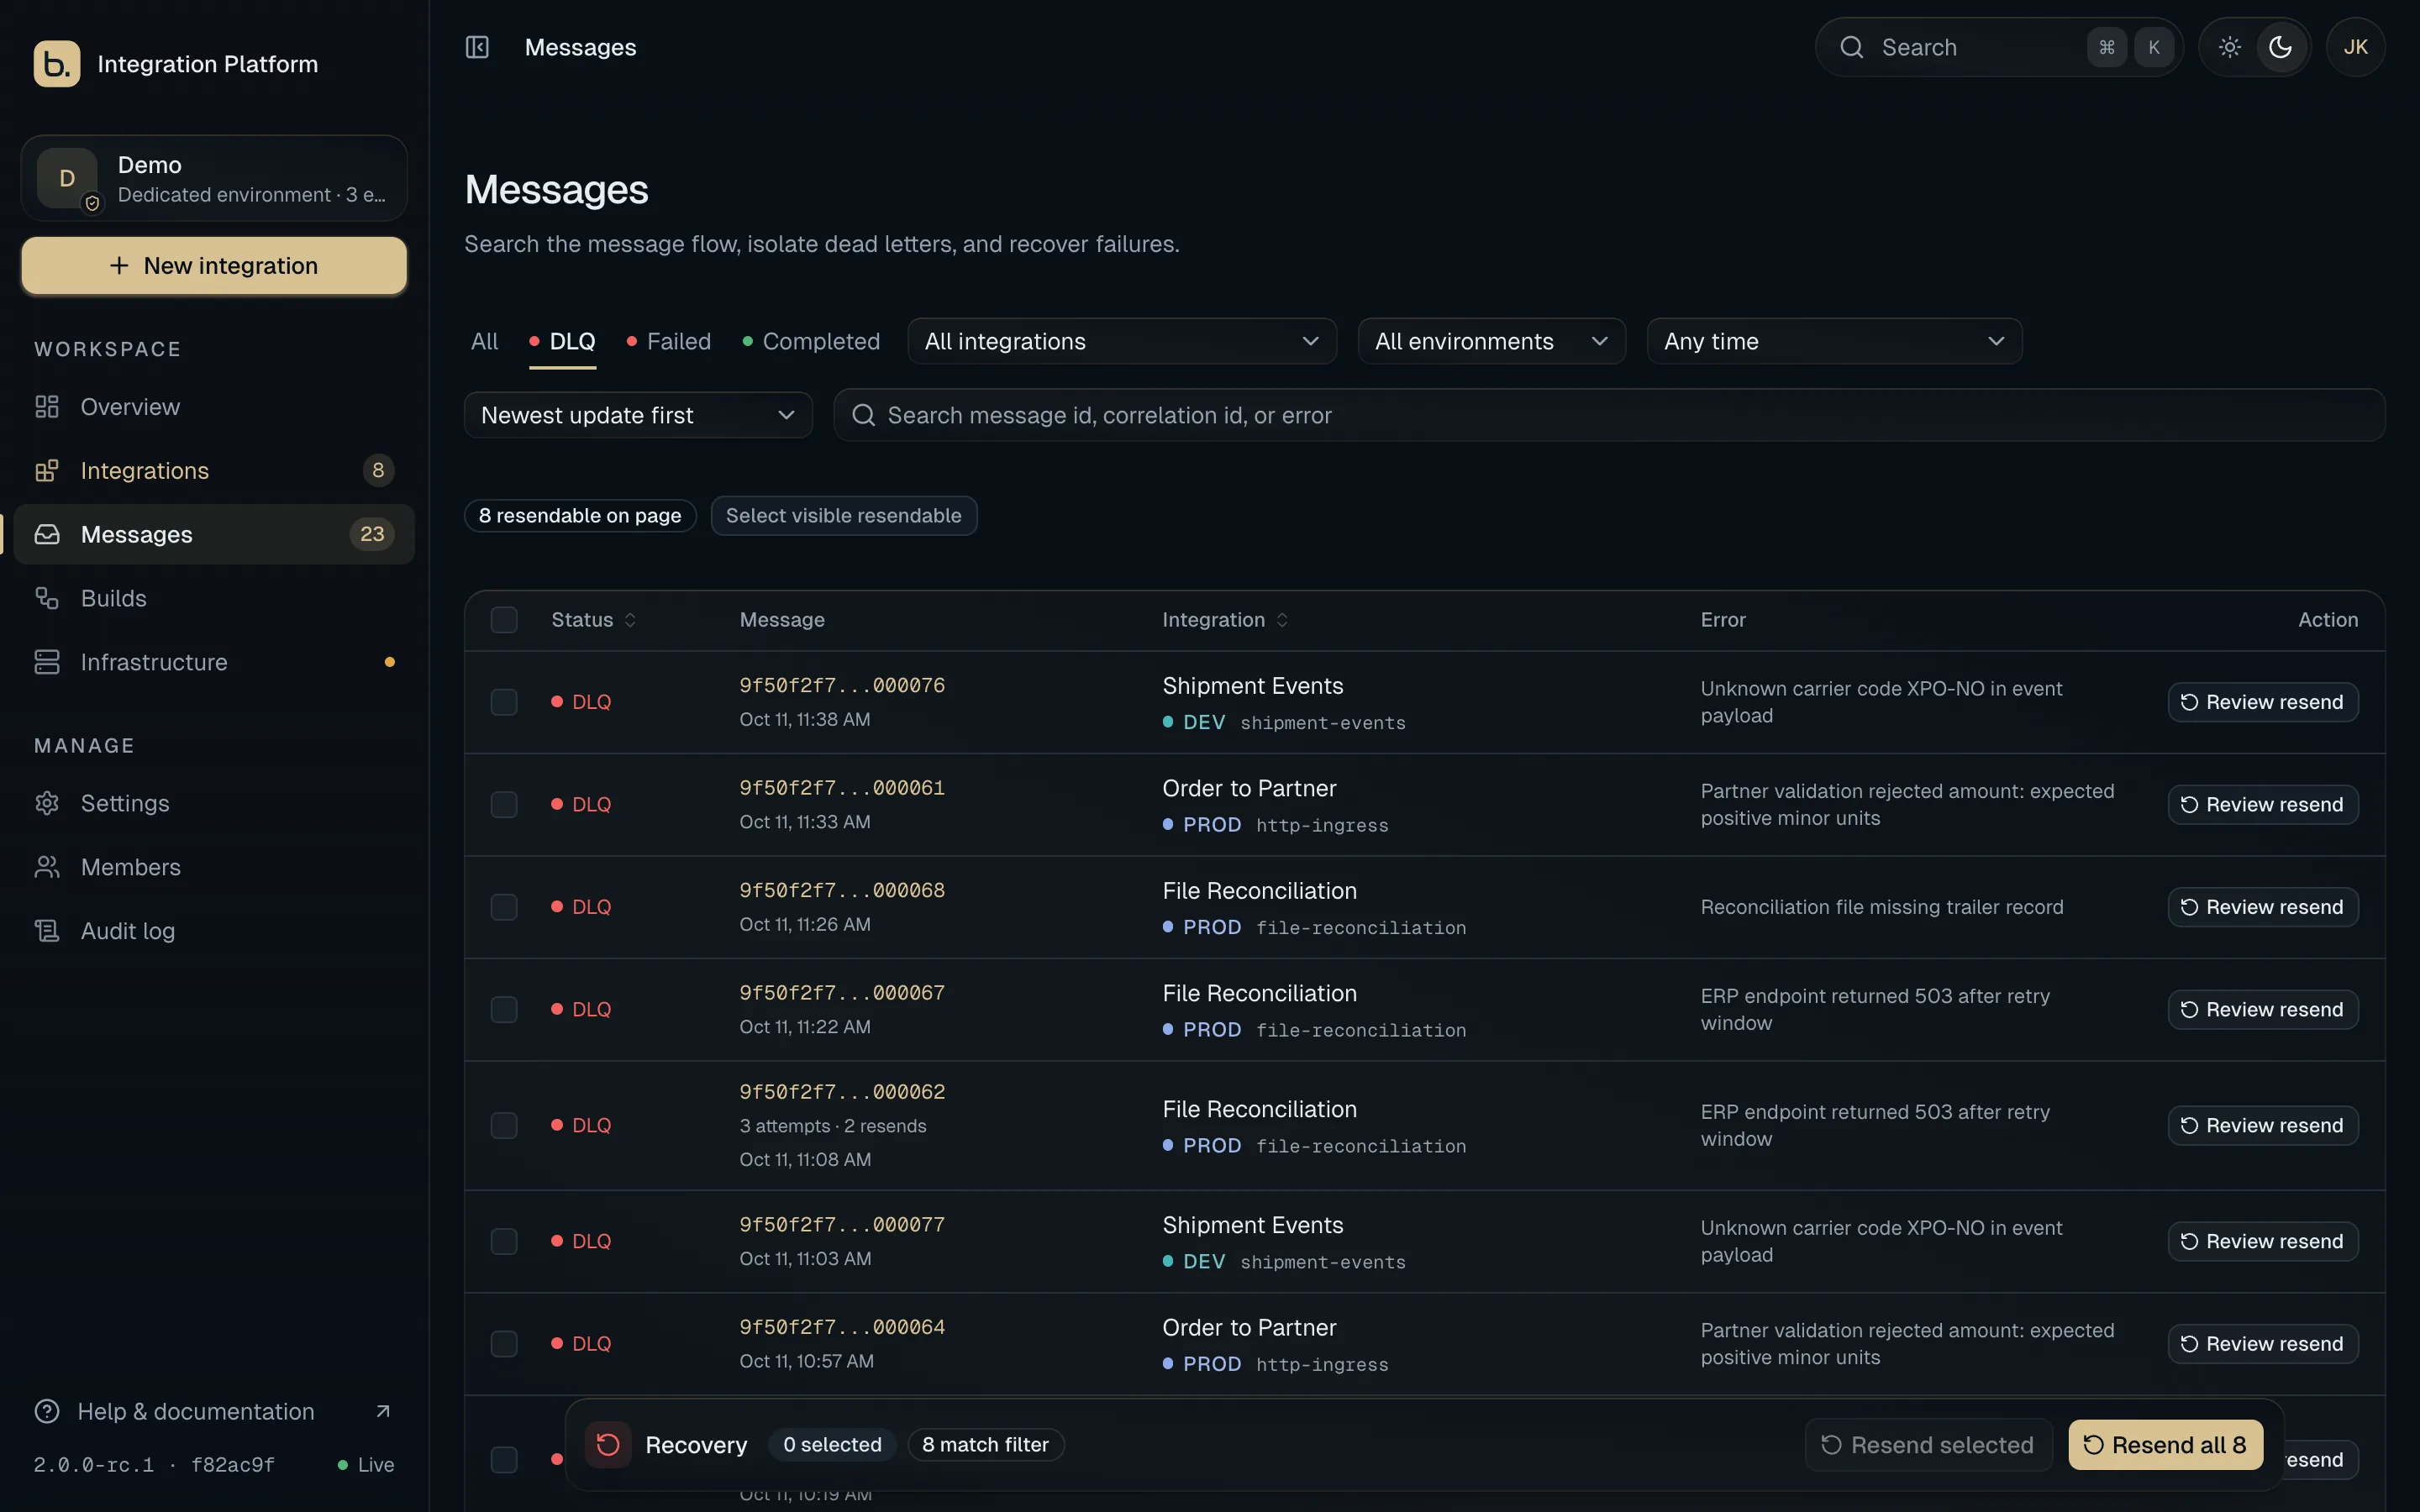
Task: Switch to dark theme moon icon
Action: click(2280, 47)
